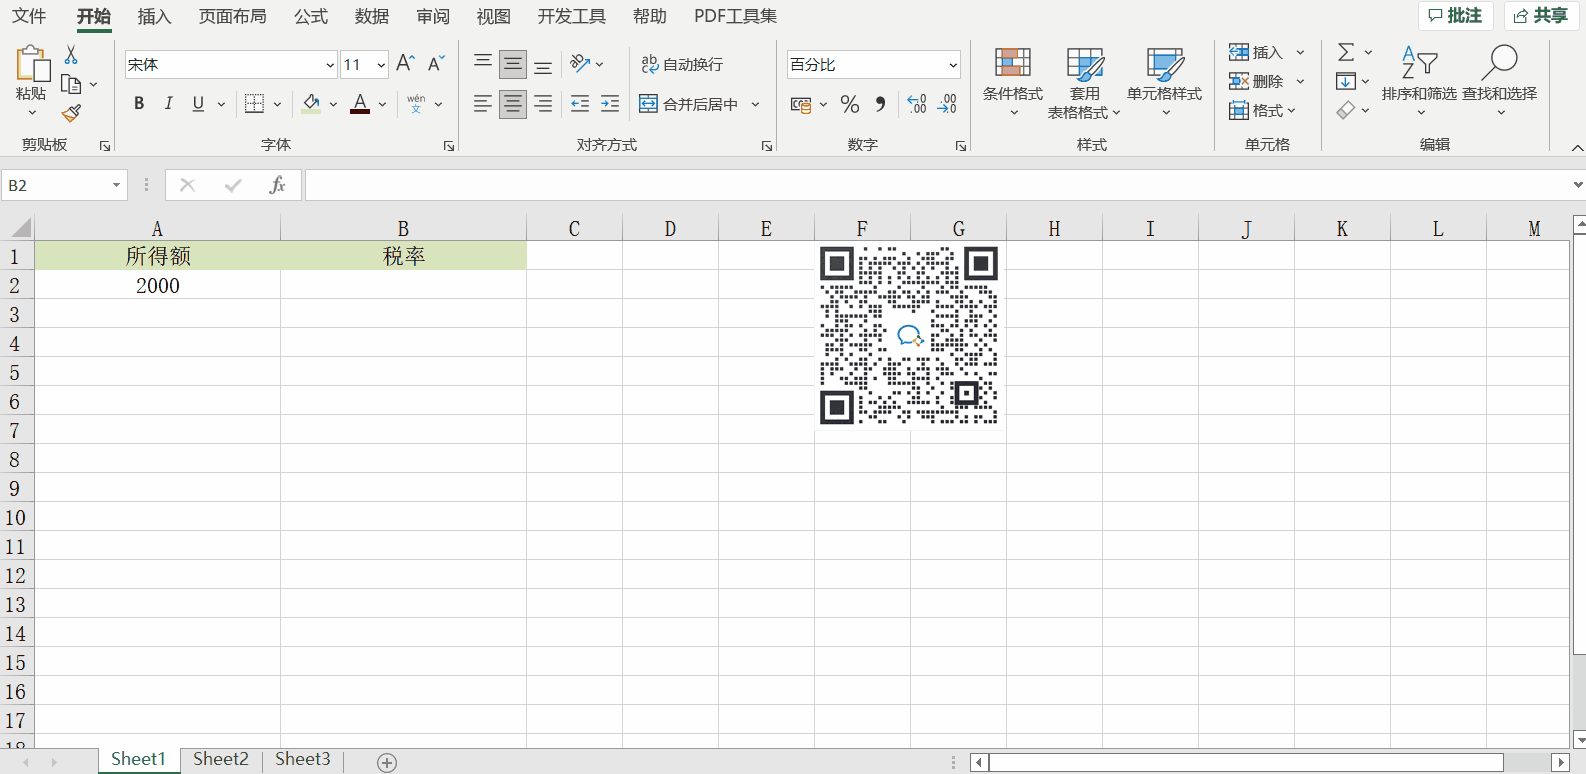Viewport: 1586px width, 774px height.
Task: Decrease font size with A-down icon
Action: [436, 64]
